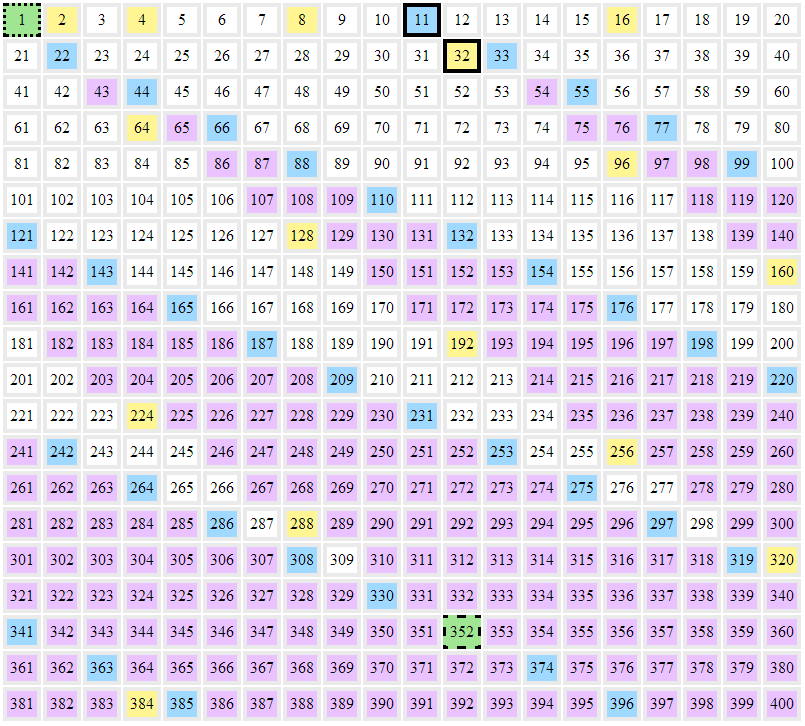Click the blue cell 99
This screenshot has width=805, height=726.
pos(742,164)
